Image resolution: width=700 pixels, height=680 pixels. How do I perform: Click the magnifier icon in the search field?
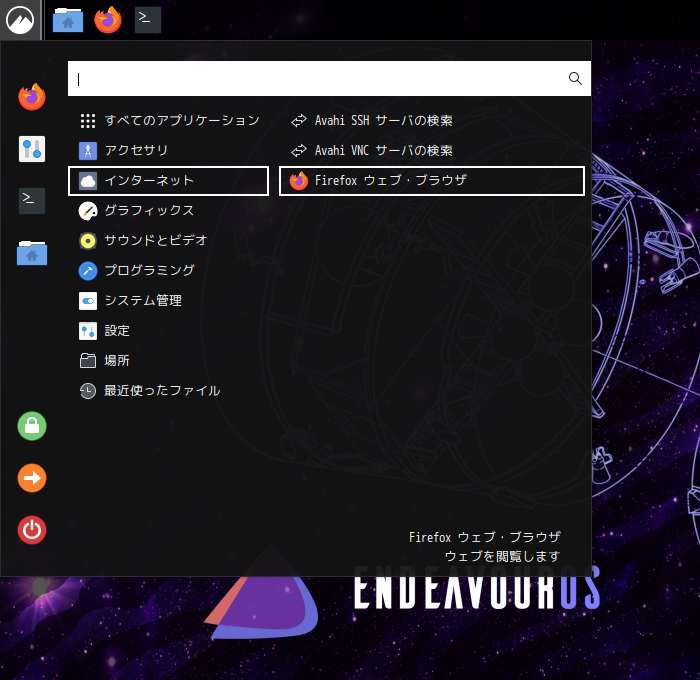575,79
